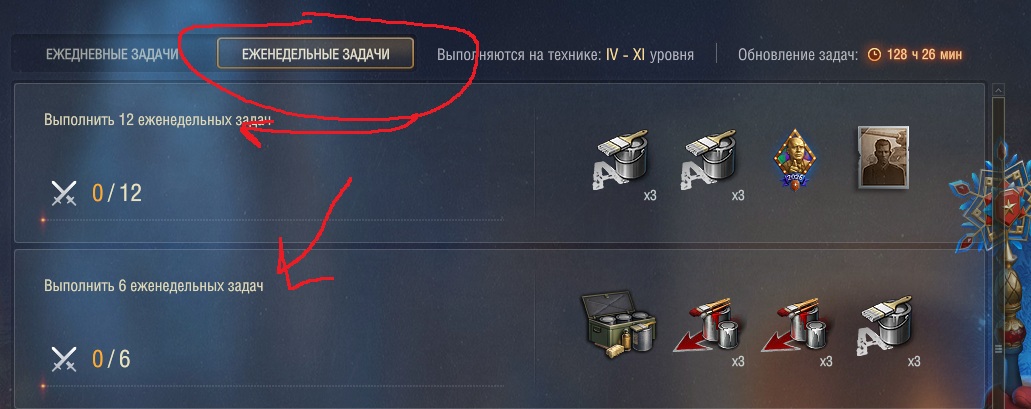
Task: Open the 2026 medal reward icon
Action: click(794, 160)
